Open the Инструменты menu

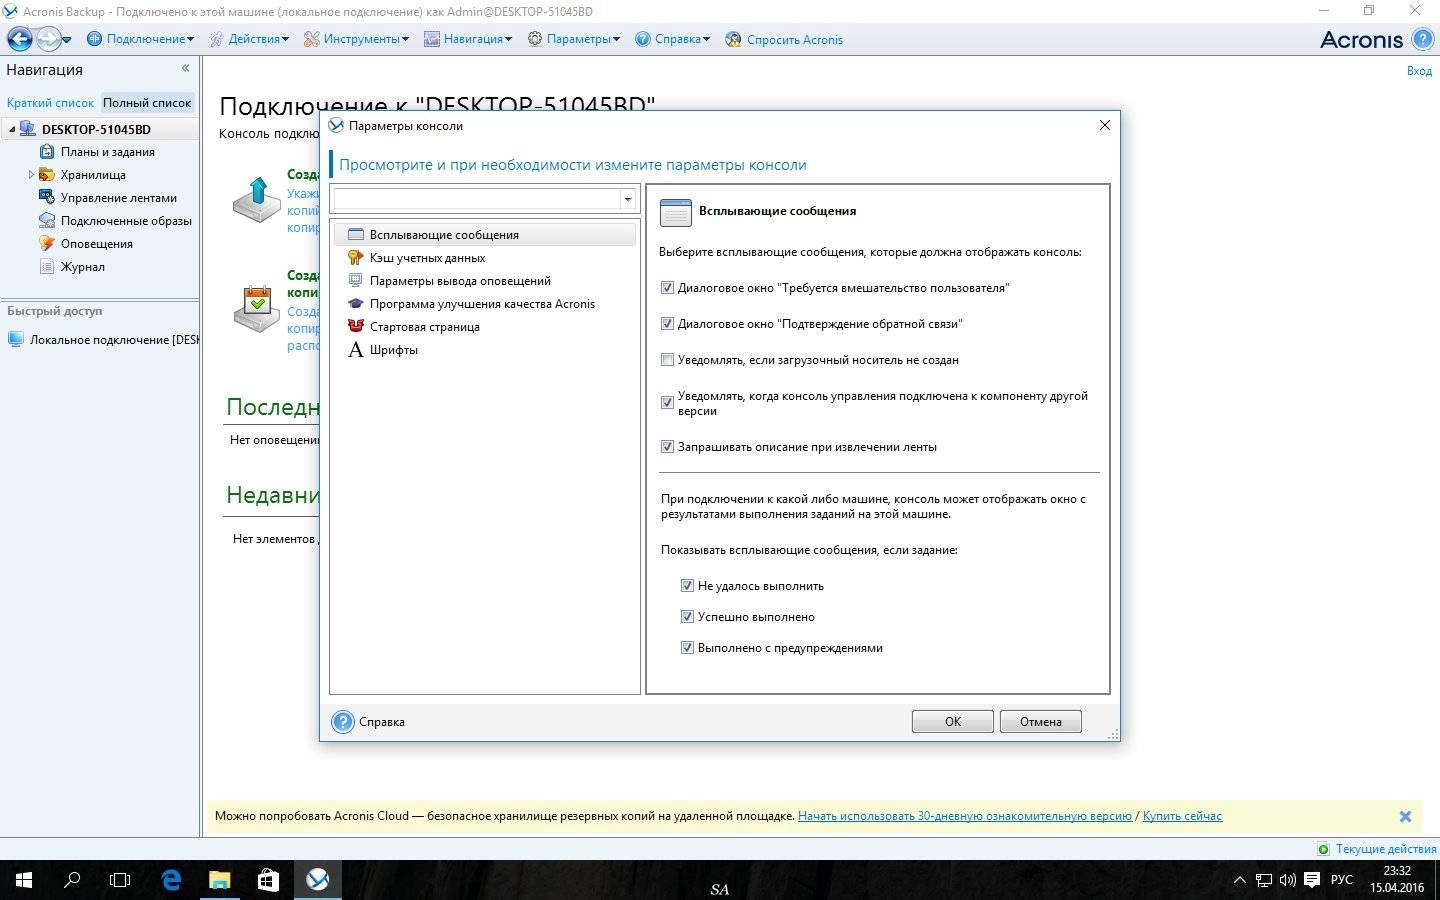coord(356,39)
